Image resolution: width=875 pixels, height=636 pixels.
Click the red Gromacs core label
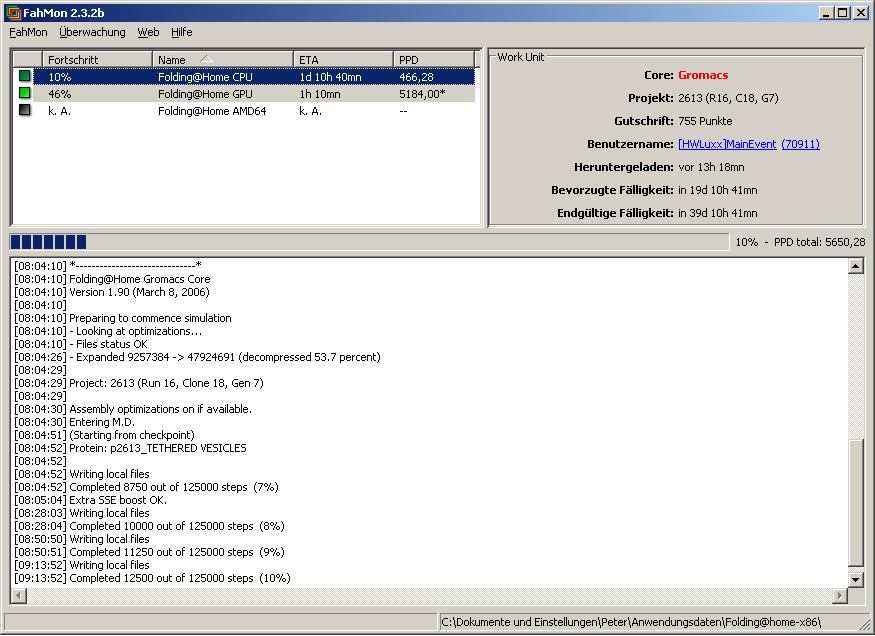click(703, 75)
